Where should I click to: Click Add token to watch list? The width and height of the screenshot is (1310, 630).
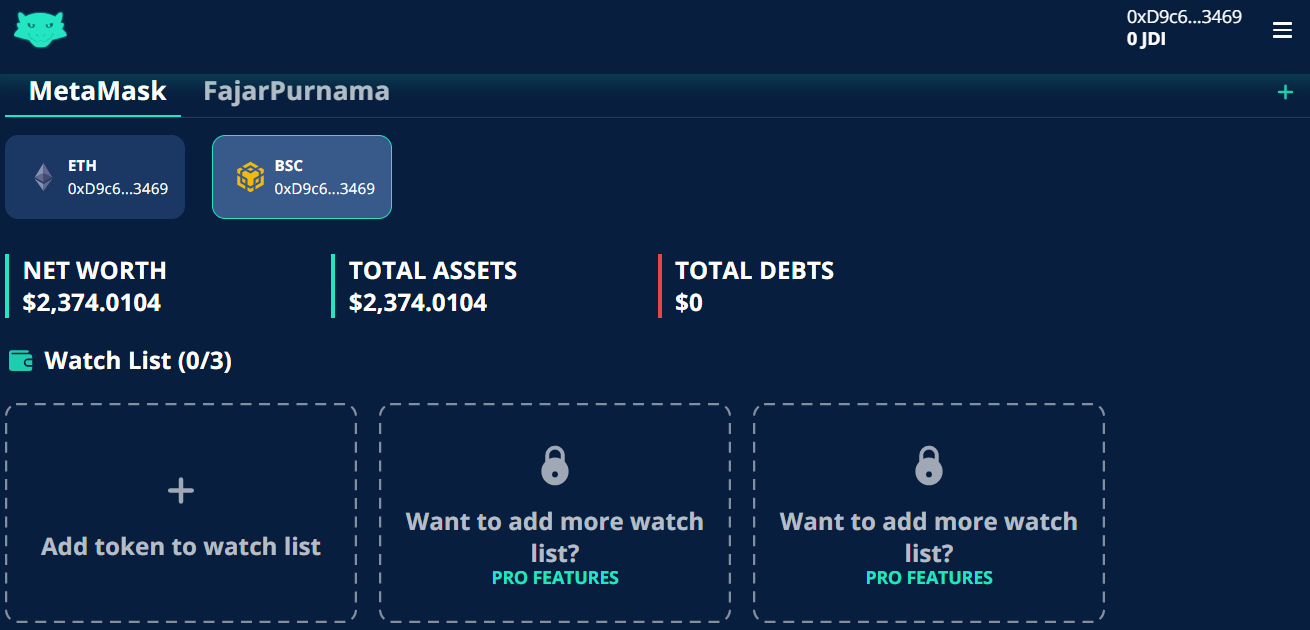[181, 547]
